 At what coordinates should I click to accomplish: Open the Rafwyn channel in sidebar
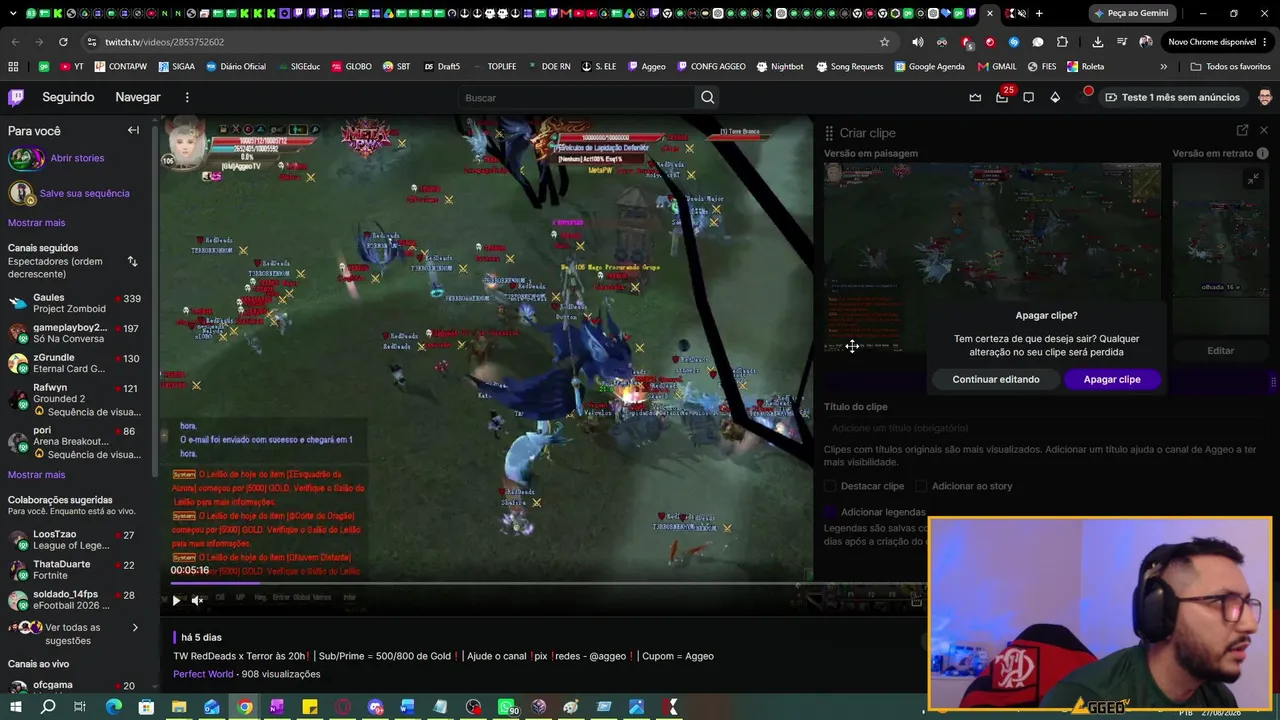click(78, 399)
